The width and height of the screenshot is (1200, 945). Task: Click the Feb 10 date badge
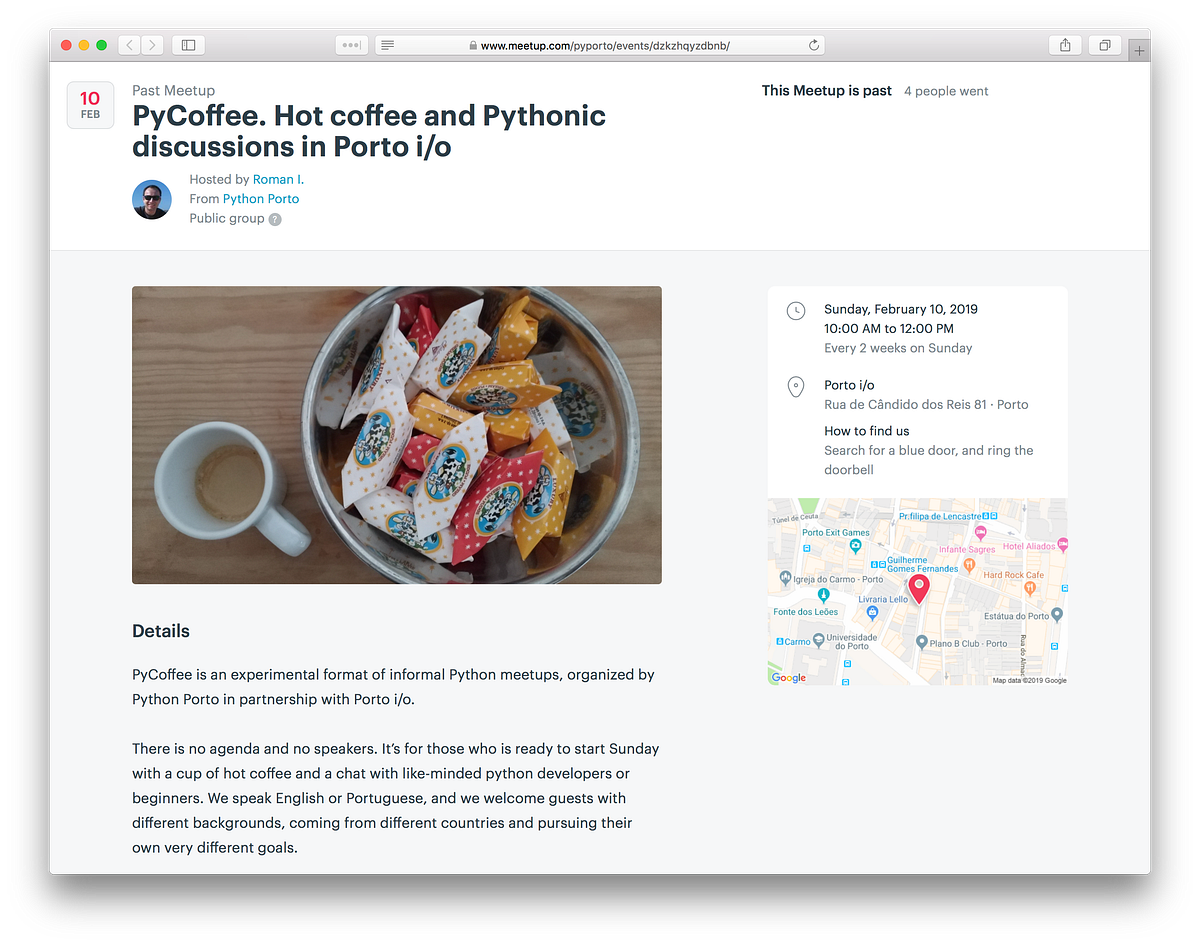pos(90,105)
